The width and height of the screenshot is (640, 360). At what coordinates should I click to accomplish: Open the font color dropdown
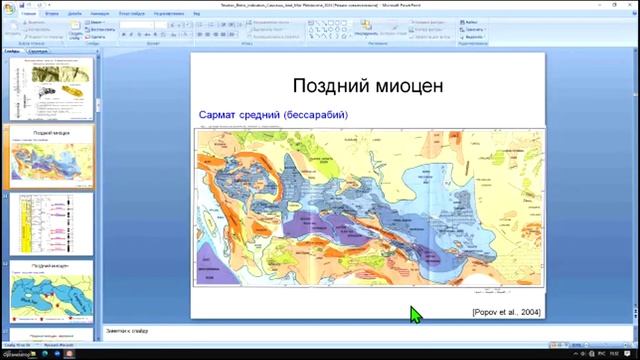pos(186,35)
